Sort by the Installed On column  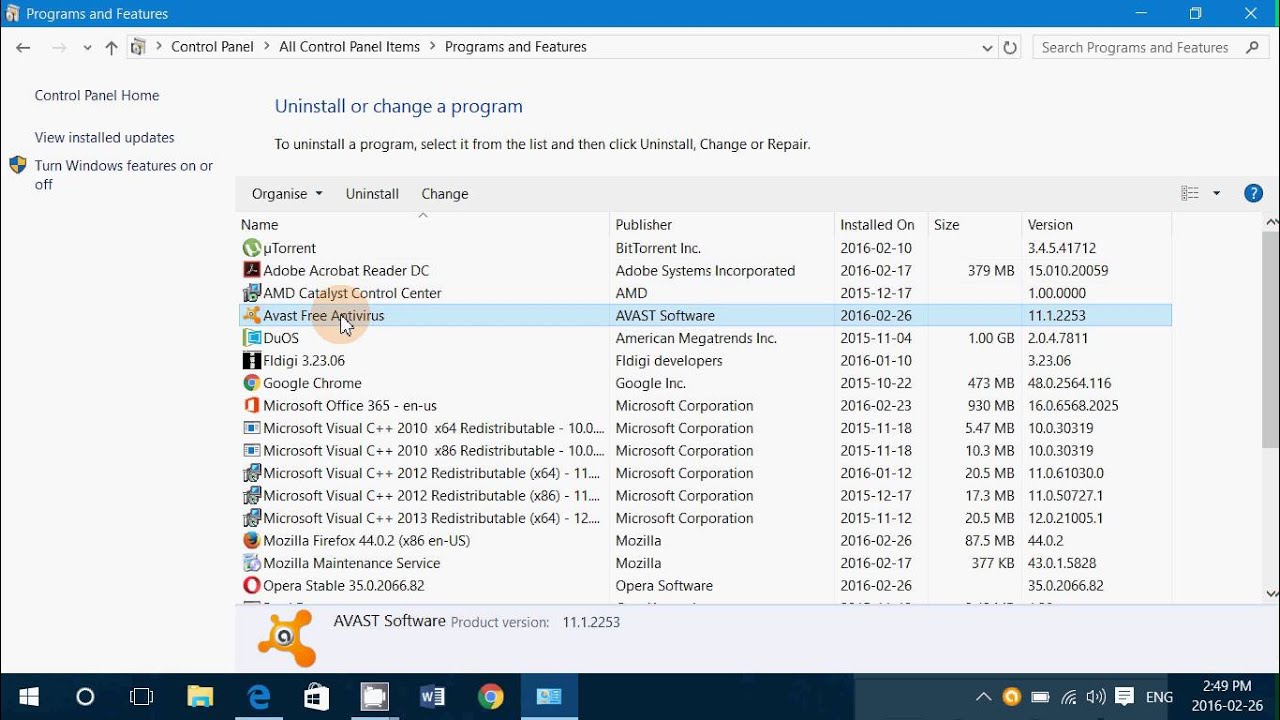(x=881, y=225)
